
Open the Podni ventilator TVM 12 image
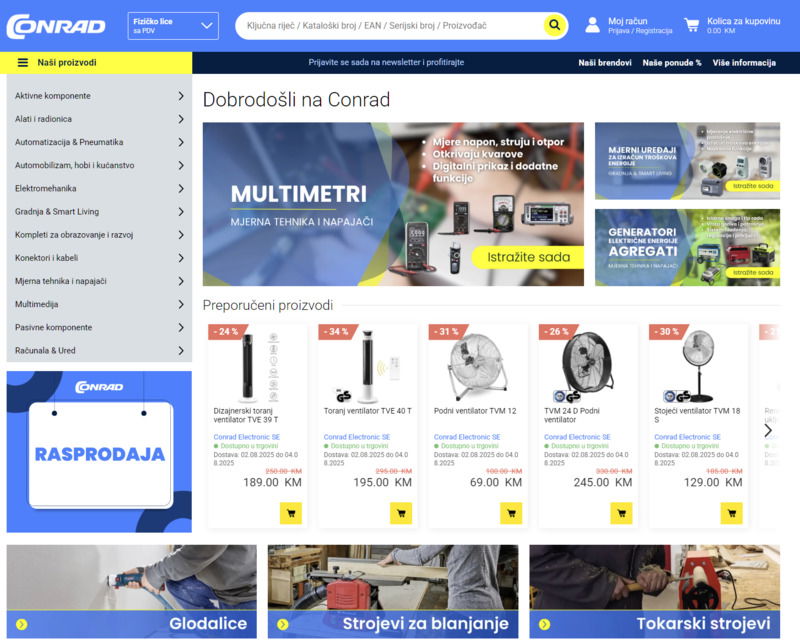478,365
